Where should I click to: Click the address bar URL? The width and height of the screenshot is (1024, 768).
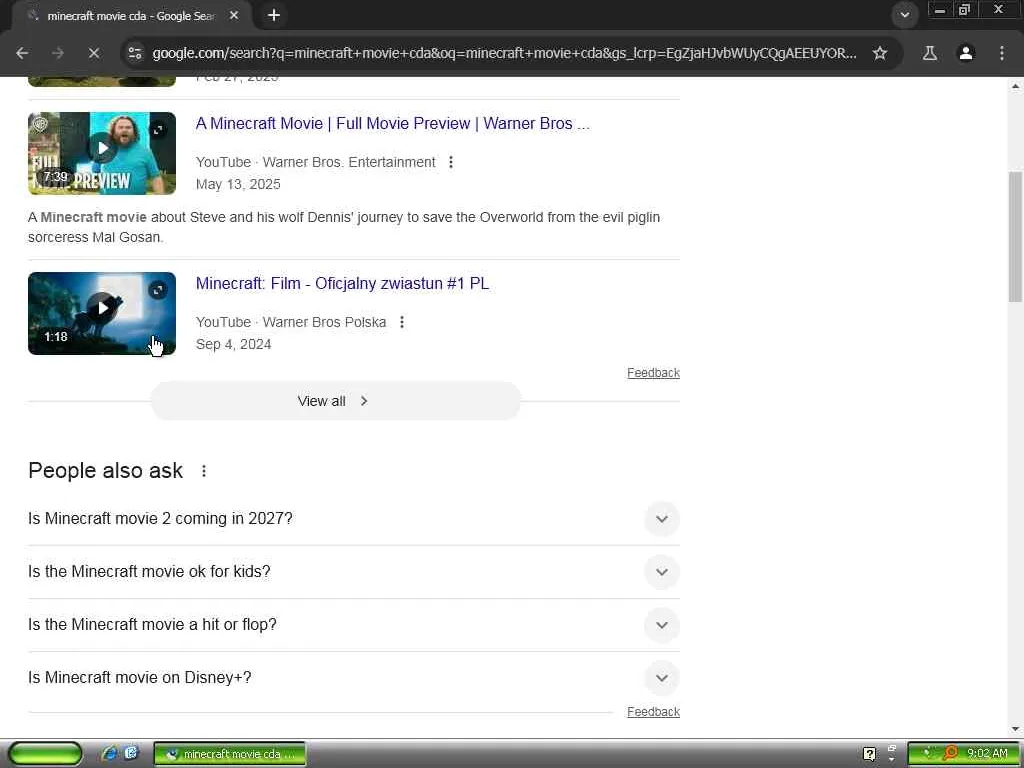tap(504, 53)
